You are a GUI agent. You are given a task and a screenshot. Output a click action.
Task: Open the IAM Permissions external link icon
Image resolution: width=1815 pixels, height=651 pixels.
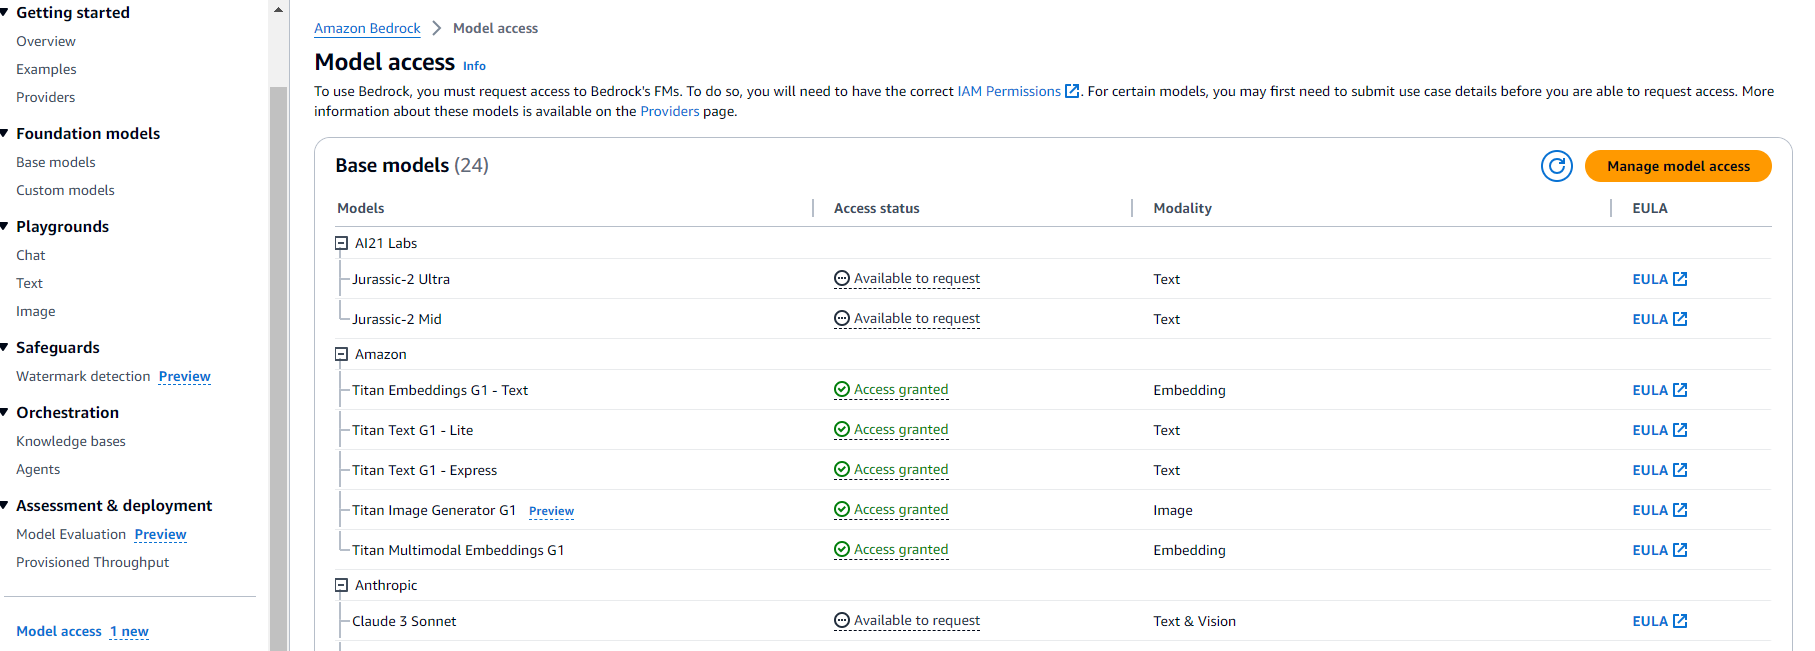(x=1072, y=91)
